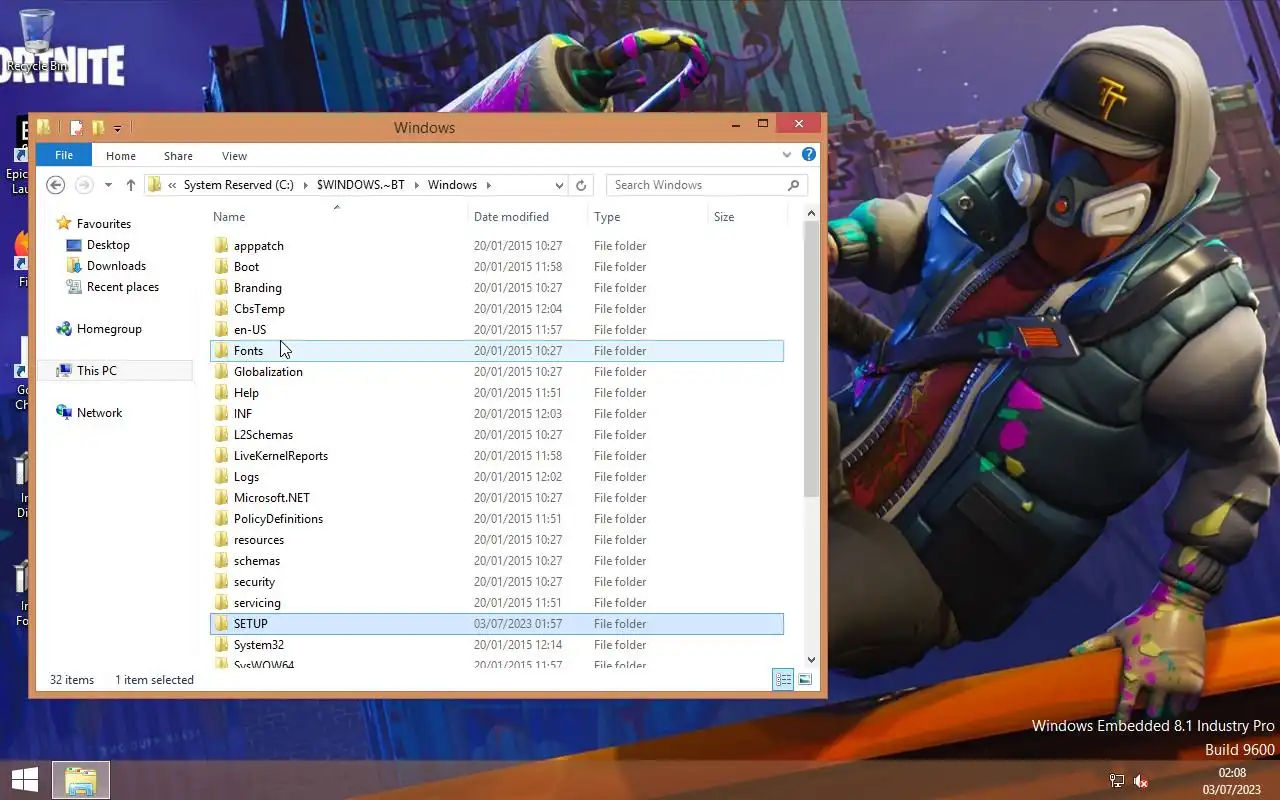Screen dimensions: 1280x800
Task: Refresh the Windows folder view
Action: point(581,185)
